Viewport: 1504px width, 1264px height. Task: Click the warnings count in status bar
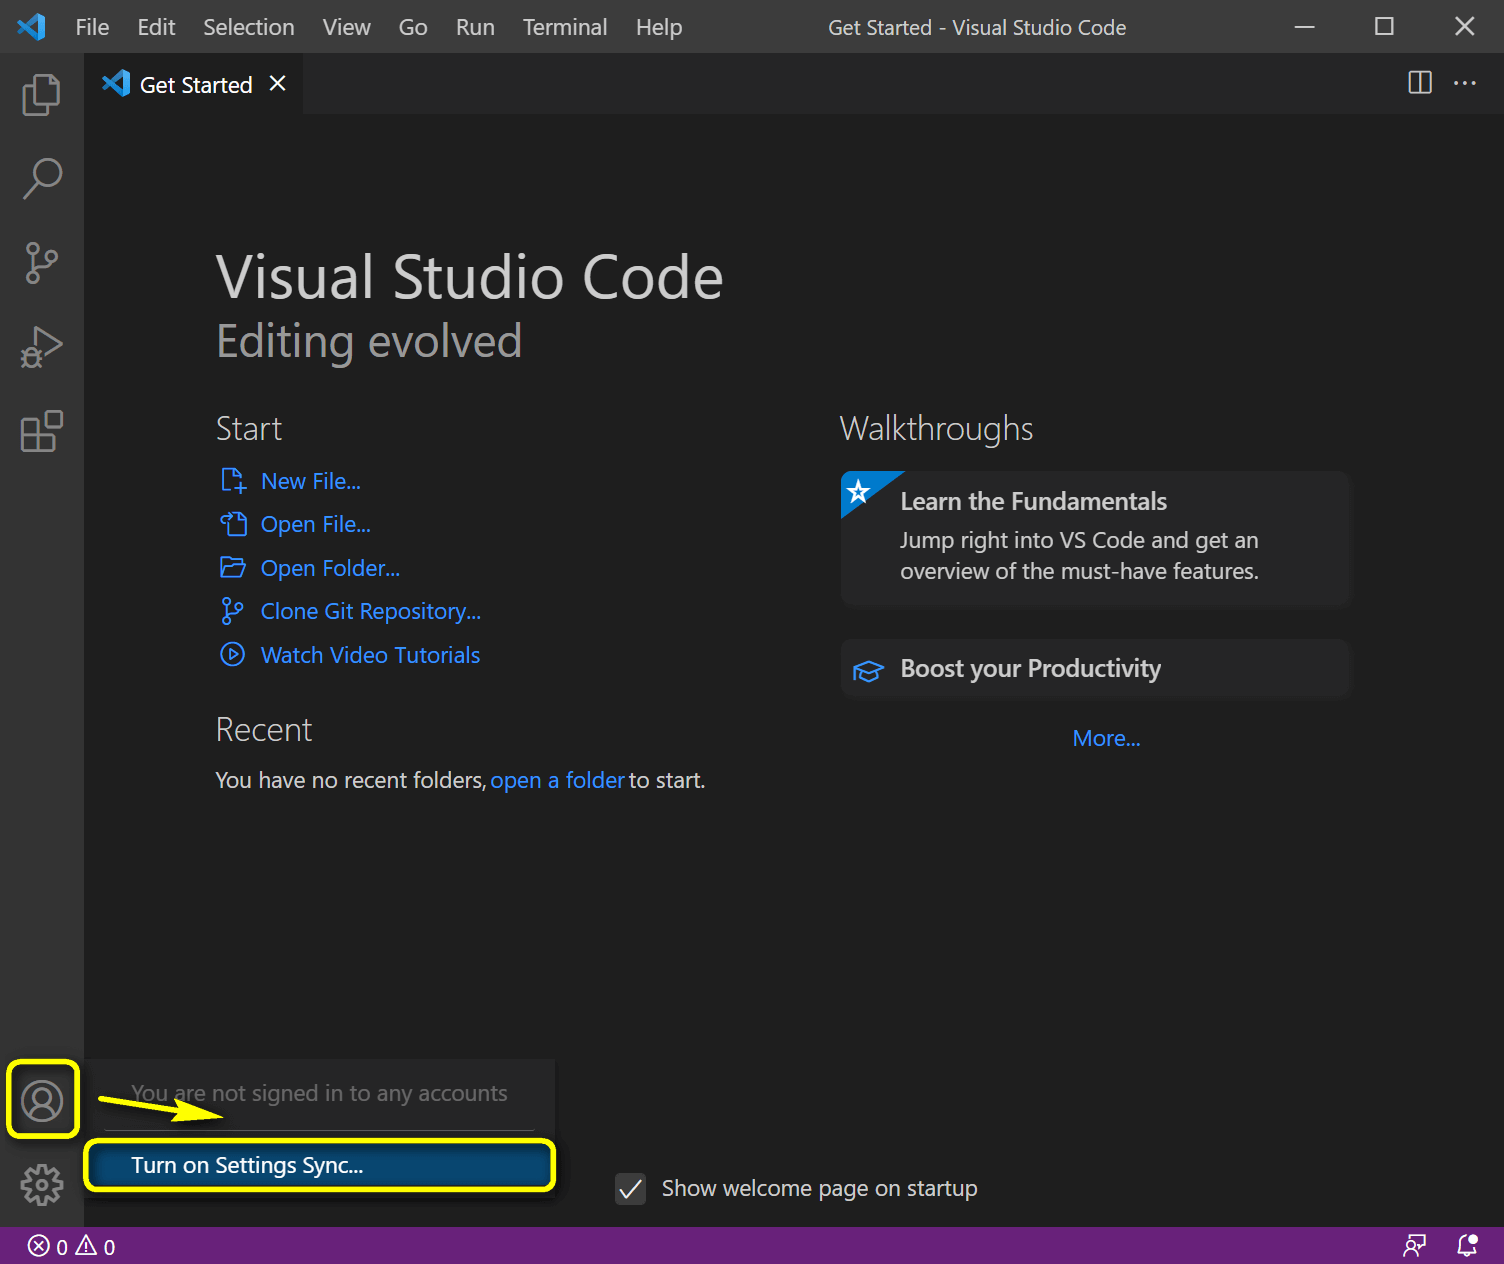point(96,1246)
